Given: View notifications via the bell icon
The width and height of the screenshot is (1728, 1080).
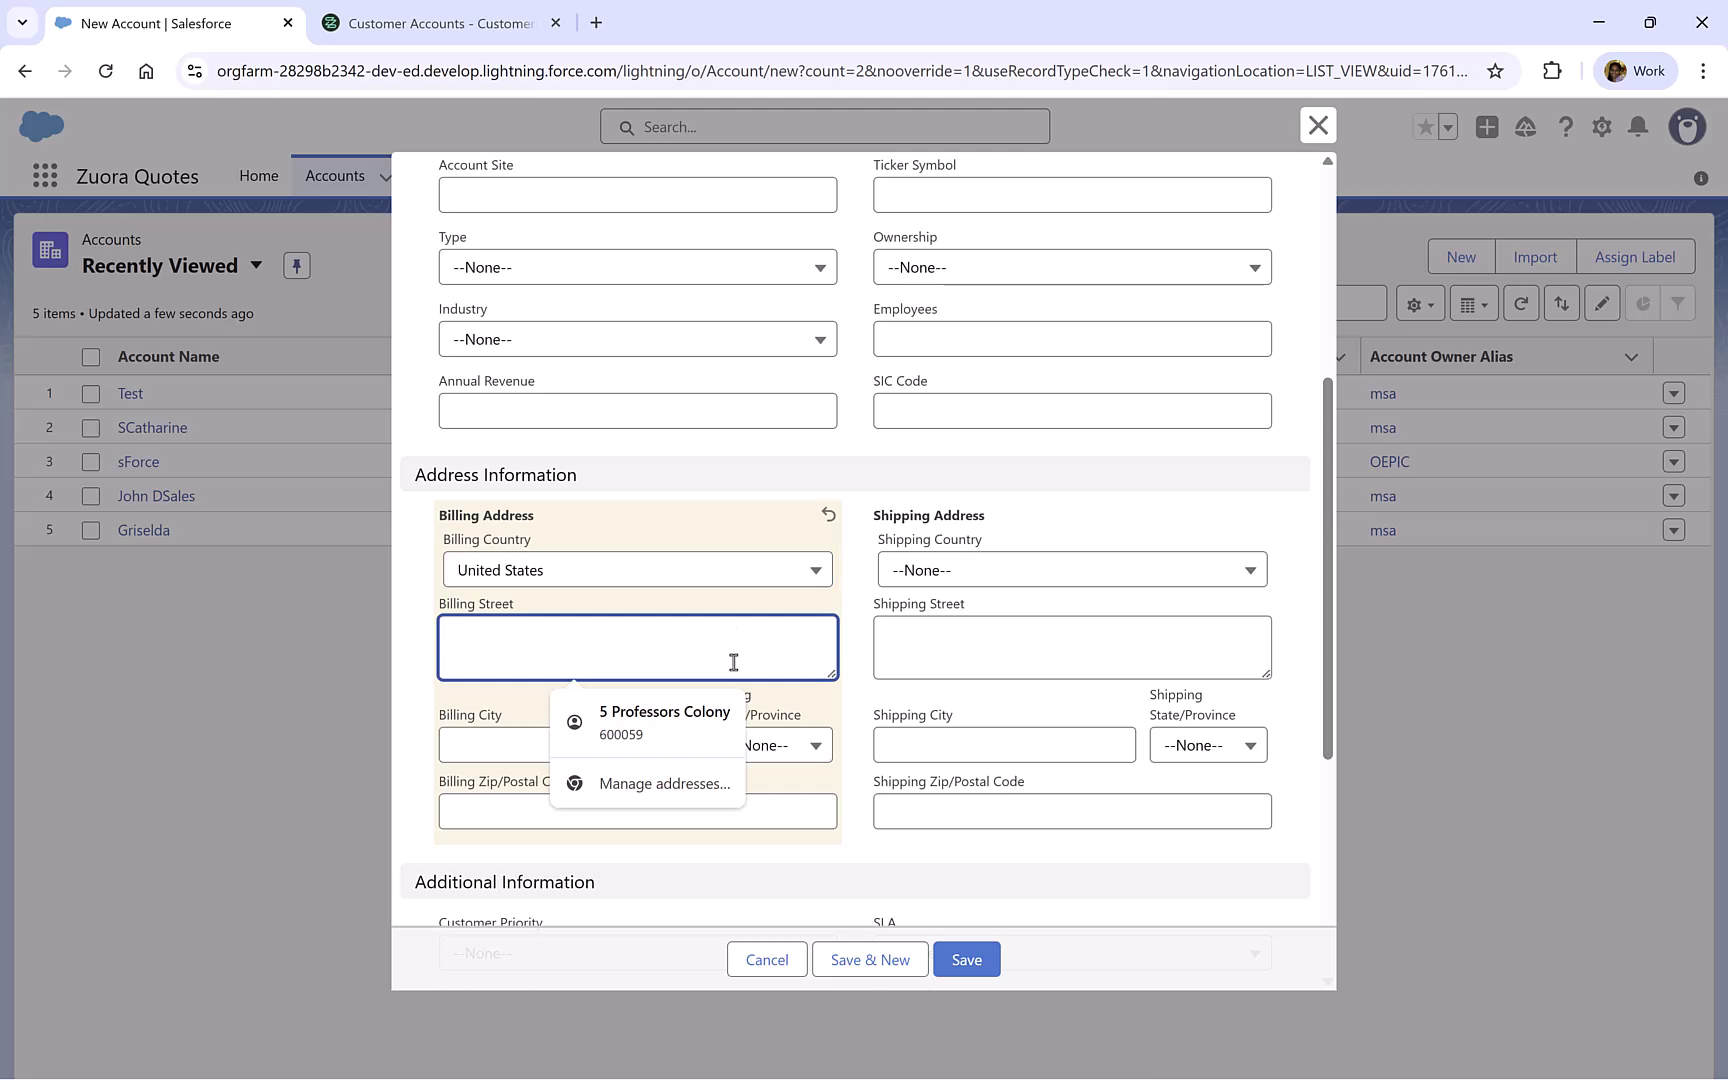Looking at the screenshot, I should pos(1639,127).
